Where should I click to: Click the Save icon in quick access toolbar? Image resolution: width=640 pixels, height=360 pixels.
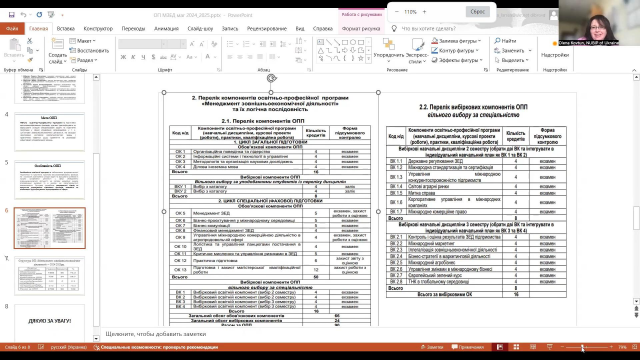click(11, 15)
